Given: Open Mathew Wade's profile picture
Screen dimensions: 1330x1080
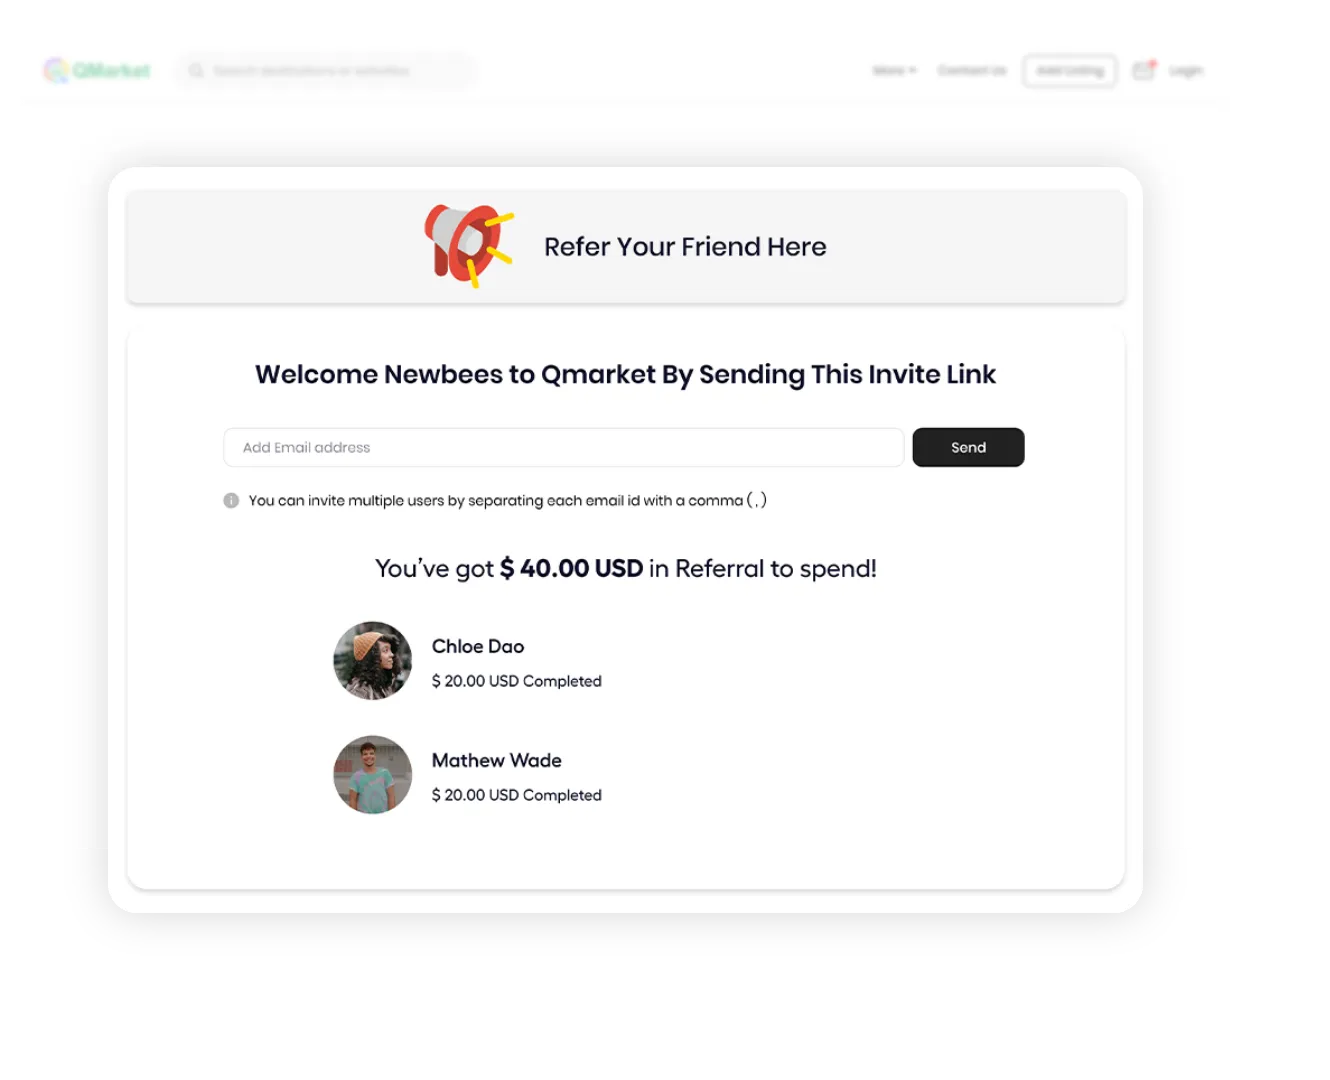Looking at the screenshot, I should tap(372, 775).
